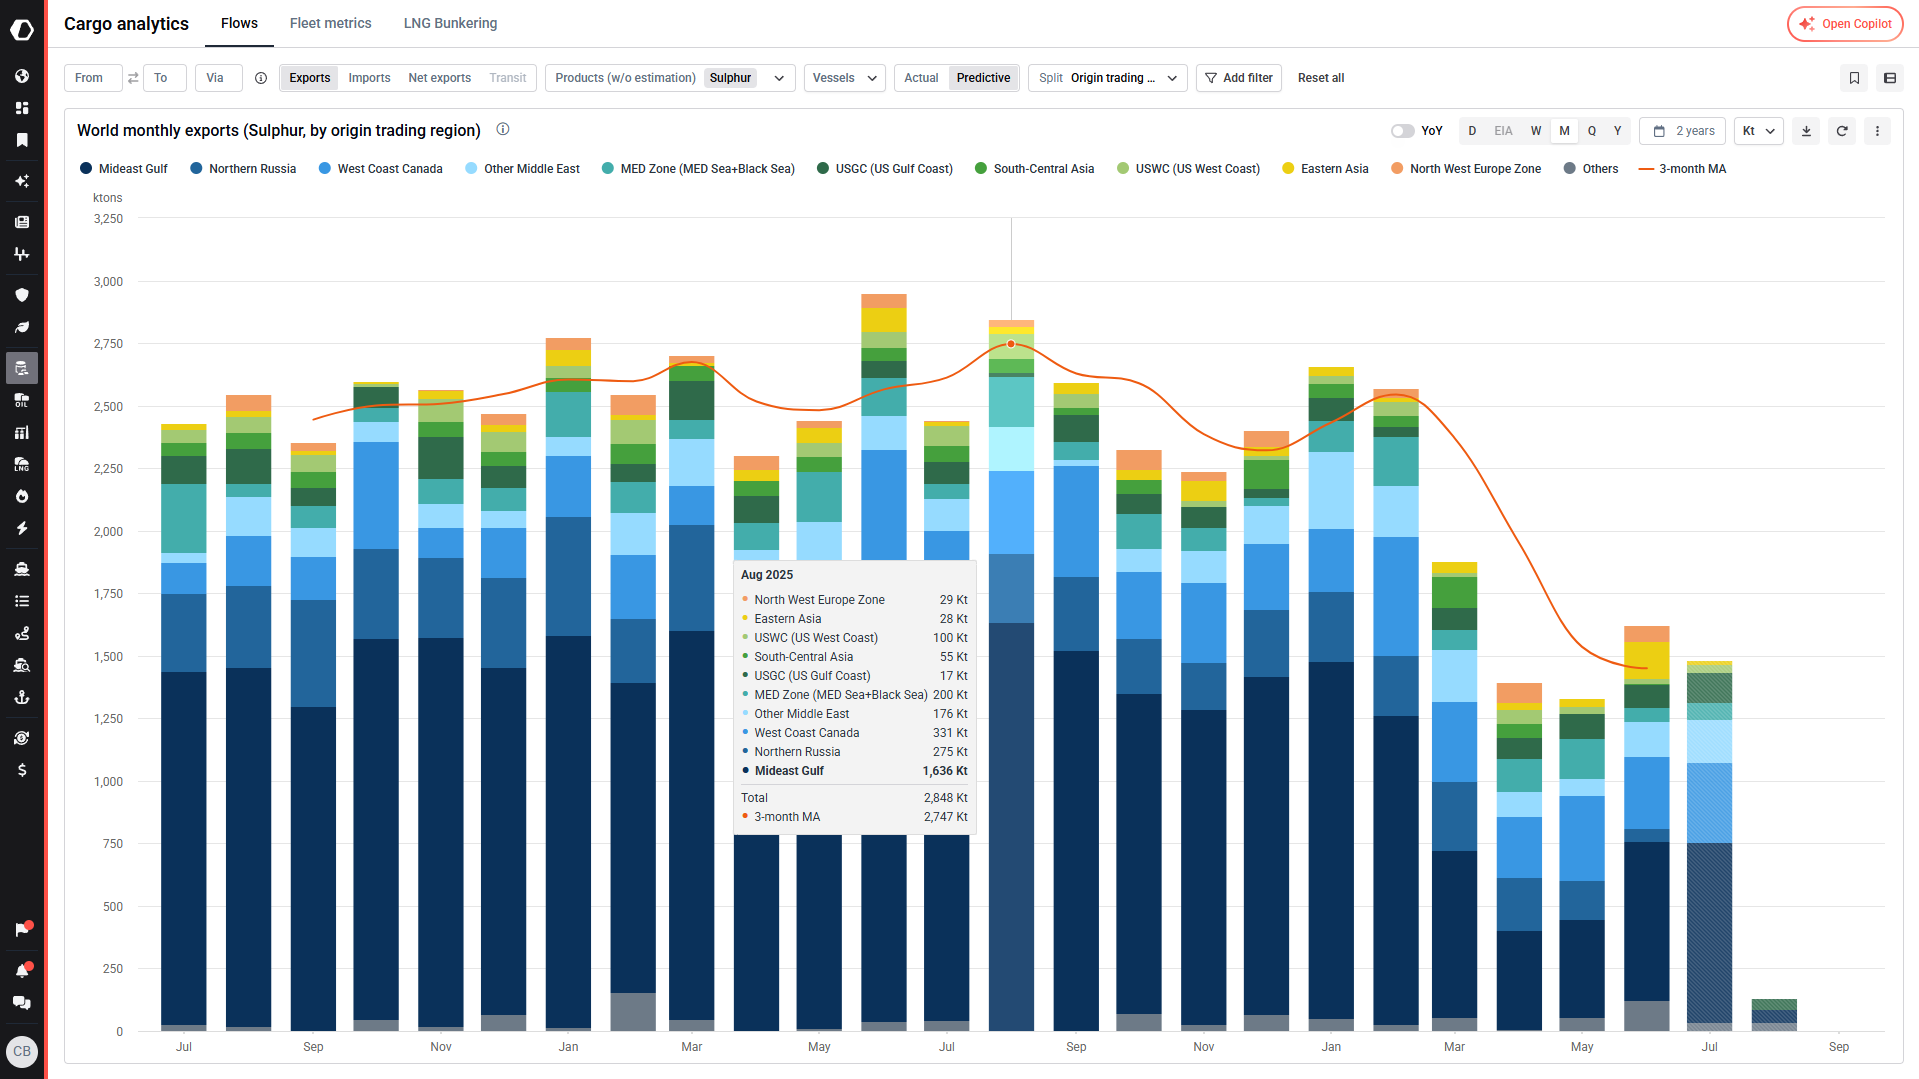Open the pulse activity icon in sidebar
1919x1079 pixels.
click(x=22, y=254)
